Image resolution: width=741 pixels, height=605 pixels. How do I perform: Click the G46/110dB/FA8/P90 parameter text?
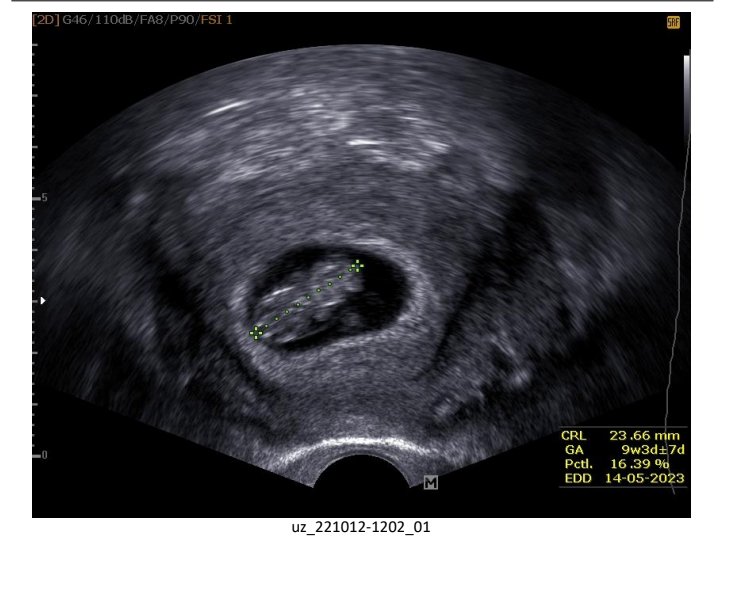coord(111,19)
